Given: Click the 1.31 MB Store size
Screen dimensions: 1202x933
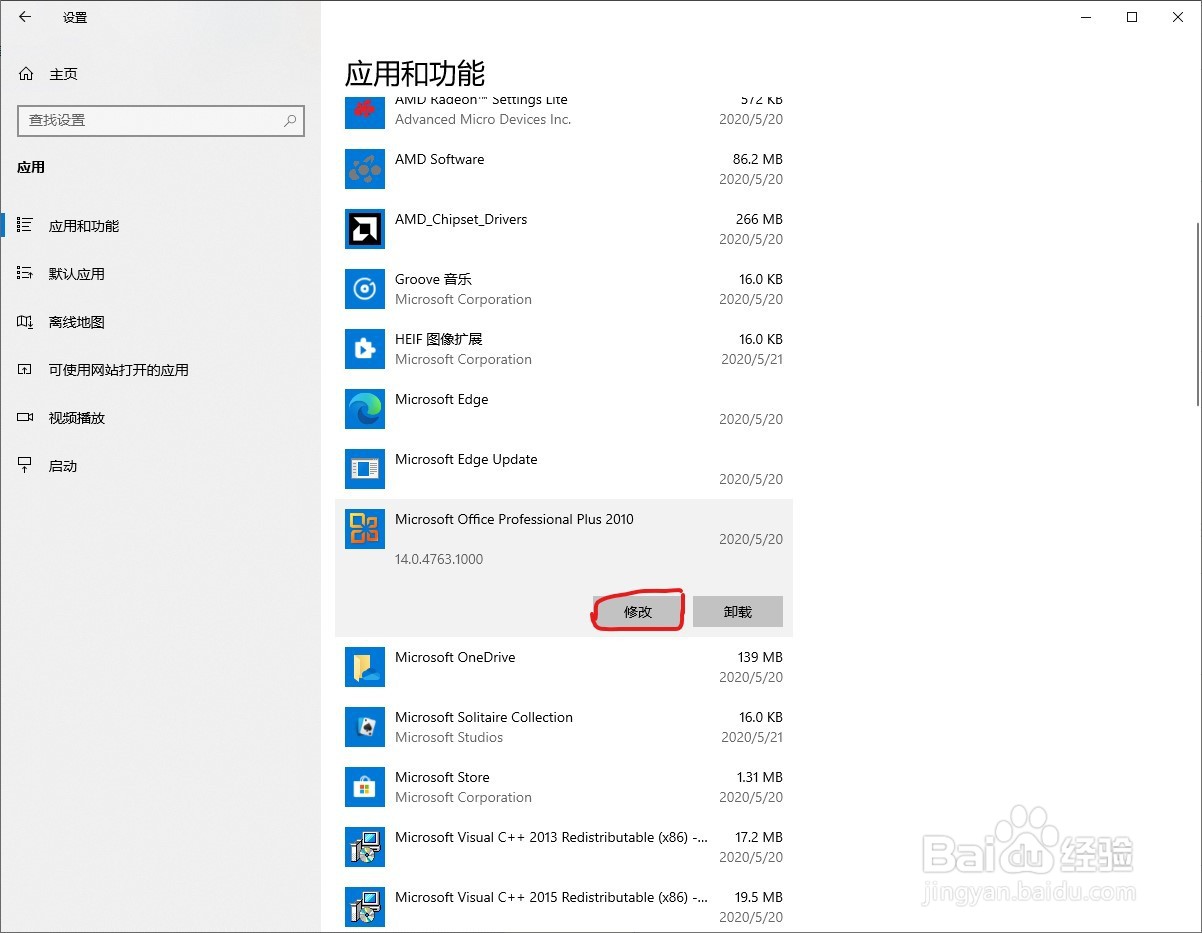Looking at the screenshot, I should [x=759, y=777].
